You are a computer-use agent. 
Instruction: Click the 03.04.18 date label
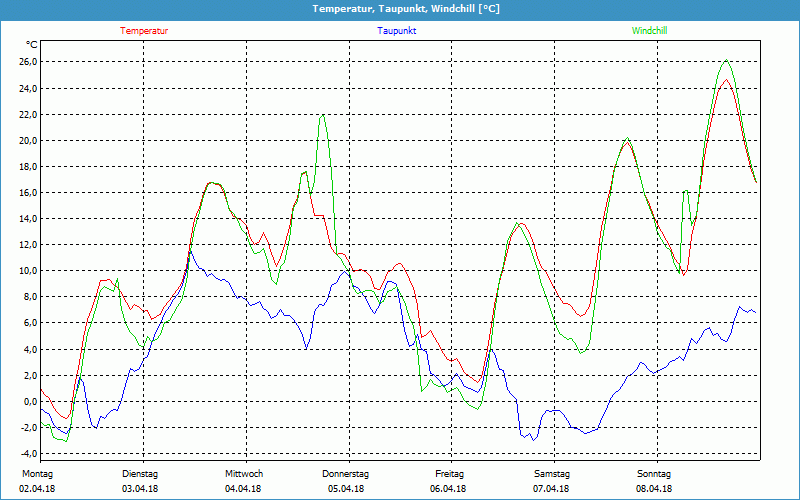(140, 489)
